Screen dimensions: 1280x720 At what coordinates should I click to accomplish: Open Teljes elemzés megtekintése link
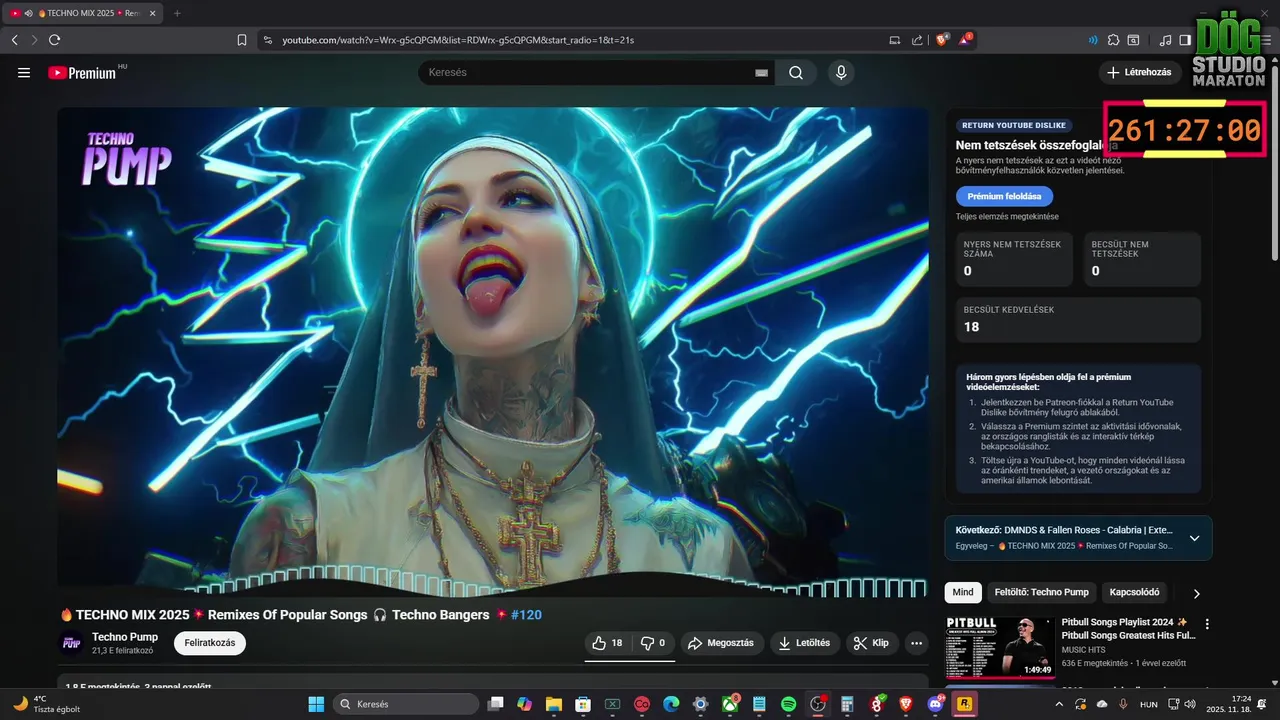pyautogui.click(x=1007, y=216)
